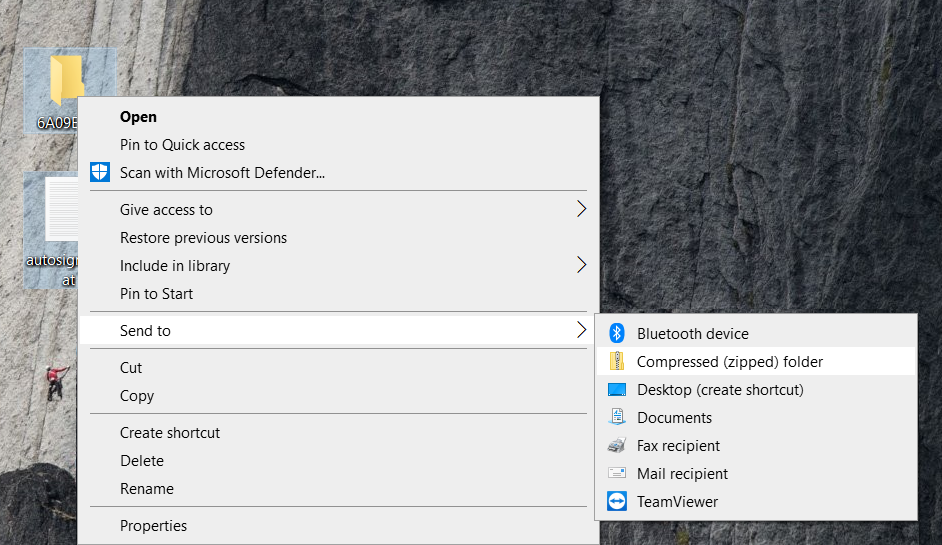The height and width of the screenshot is (545, 942).
Task: Click the TeamViewer icon
Action: (x=617, y=502)
